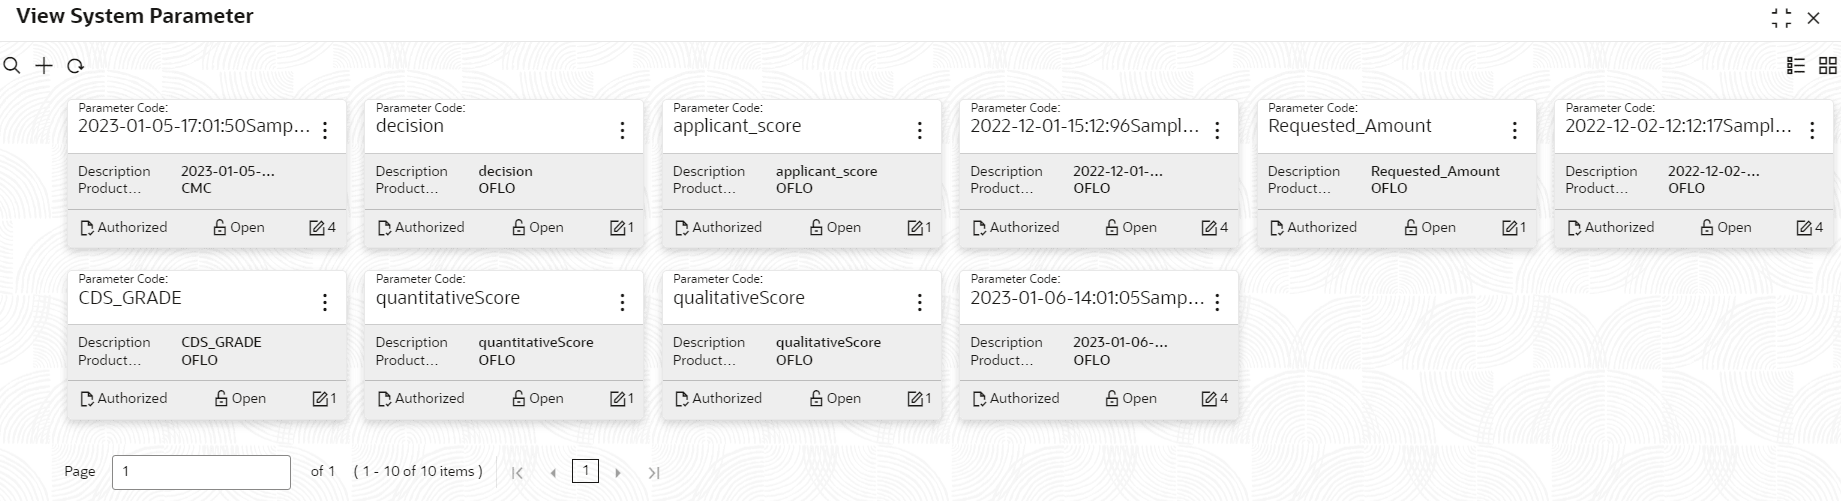Screen dimensions: 1843x501
Task: Click the edit count icon on decision tile
Action: click(618, 228)
